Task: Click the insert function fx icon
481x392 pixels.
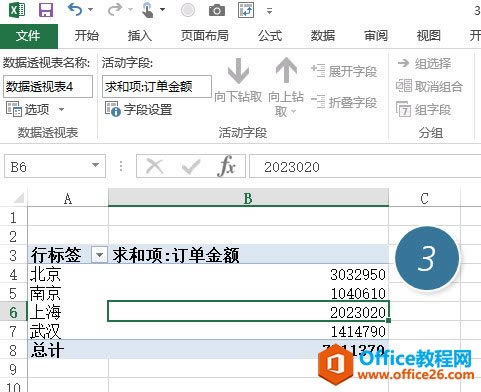Action: point(226,166)
